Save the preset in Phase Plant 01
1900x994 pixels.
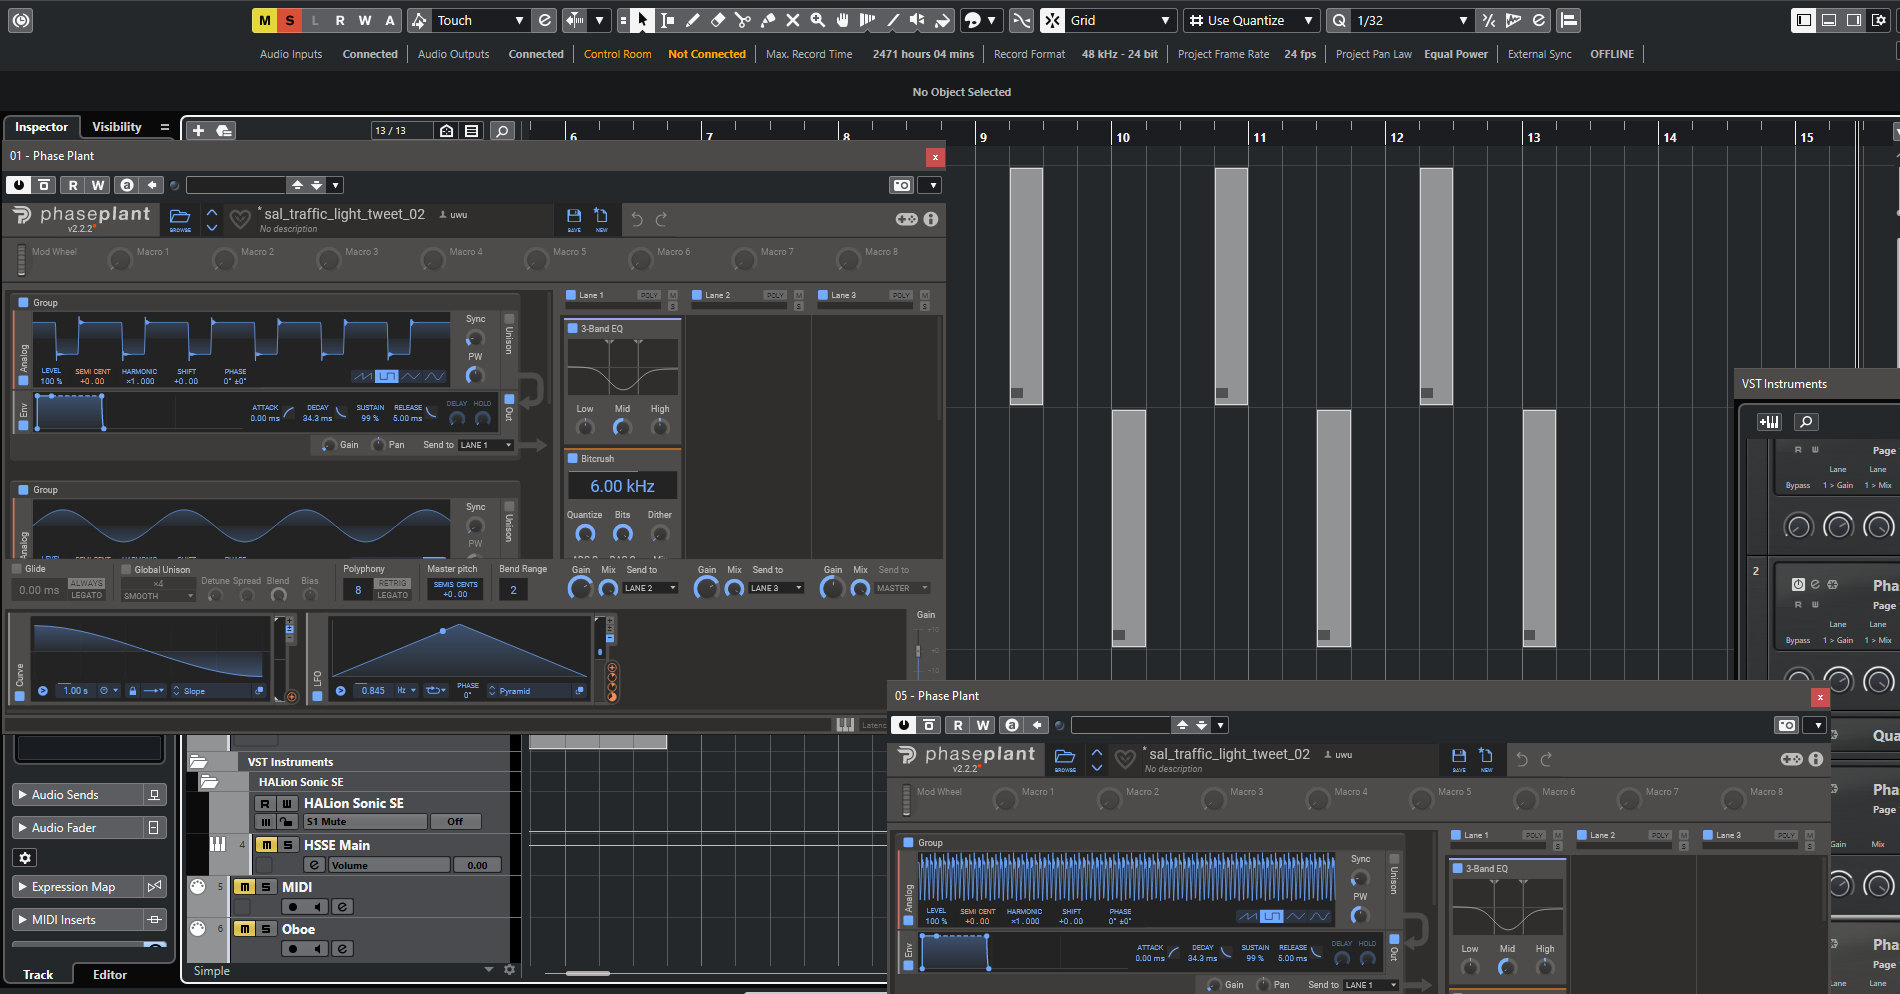point(574,219)
